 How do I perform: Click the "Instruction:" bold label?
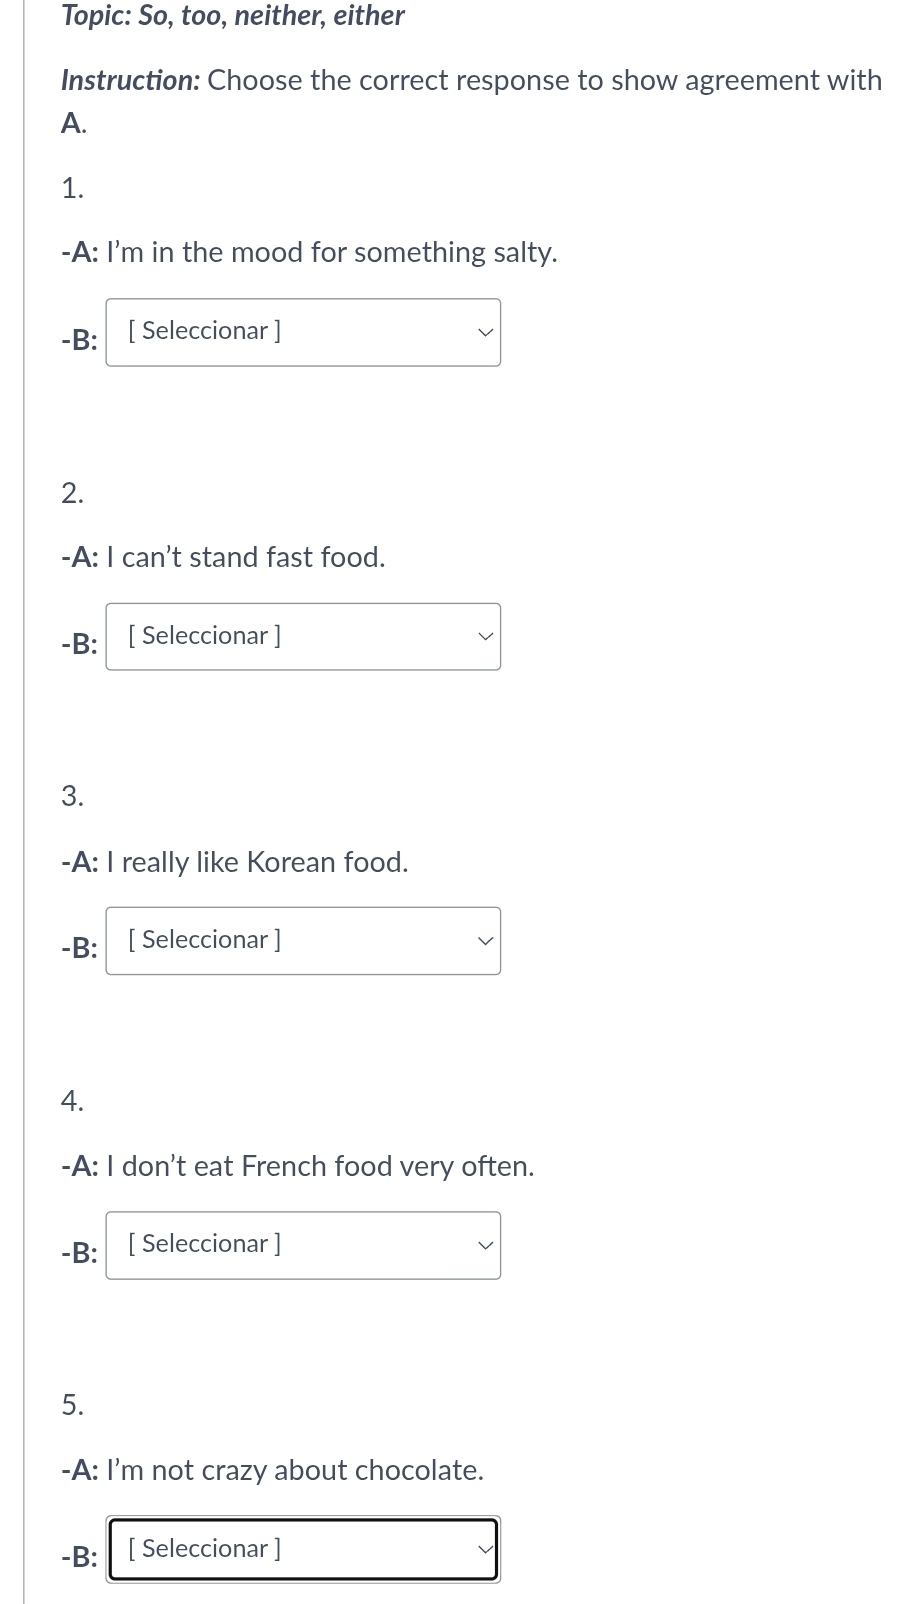(x=130, y=80)
